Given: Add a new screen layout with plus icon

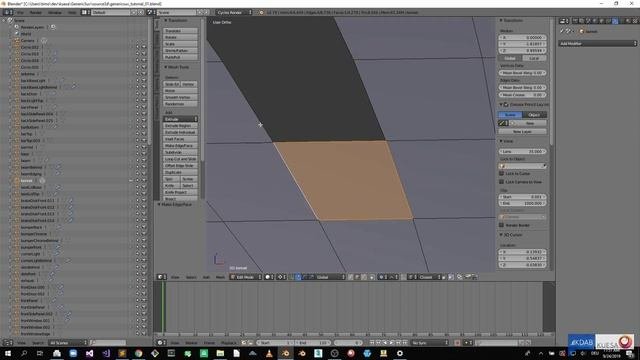Looking at the screenshot, I should [x=133, y=12].
